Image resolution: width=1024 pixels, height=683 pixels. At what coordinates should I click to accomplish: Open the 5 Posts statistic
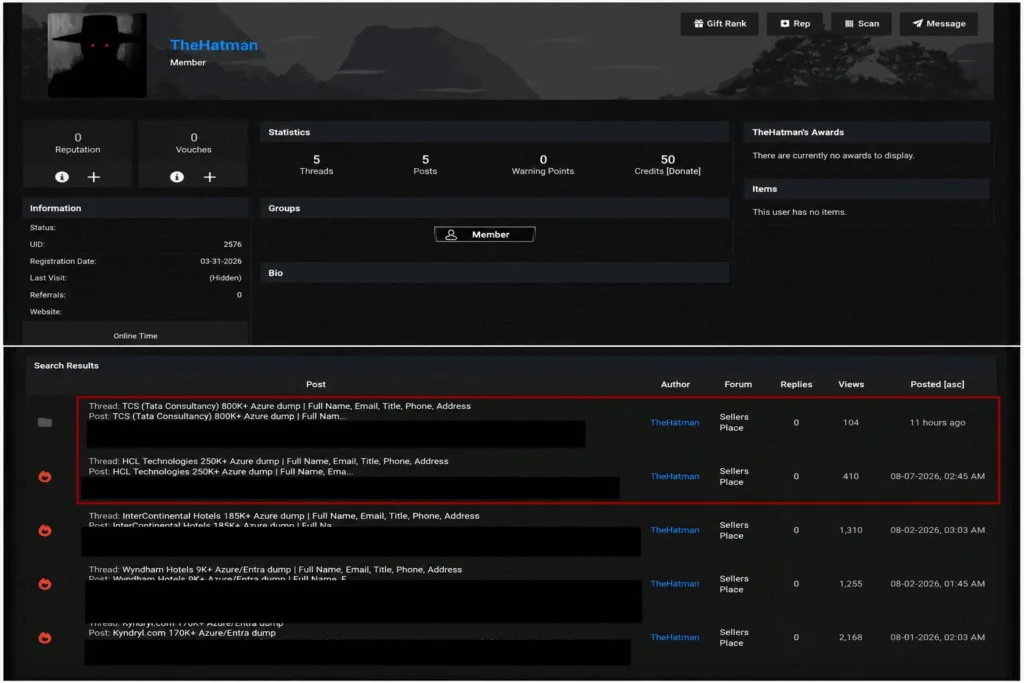coord(425,165)
